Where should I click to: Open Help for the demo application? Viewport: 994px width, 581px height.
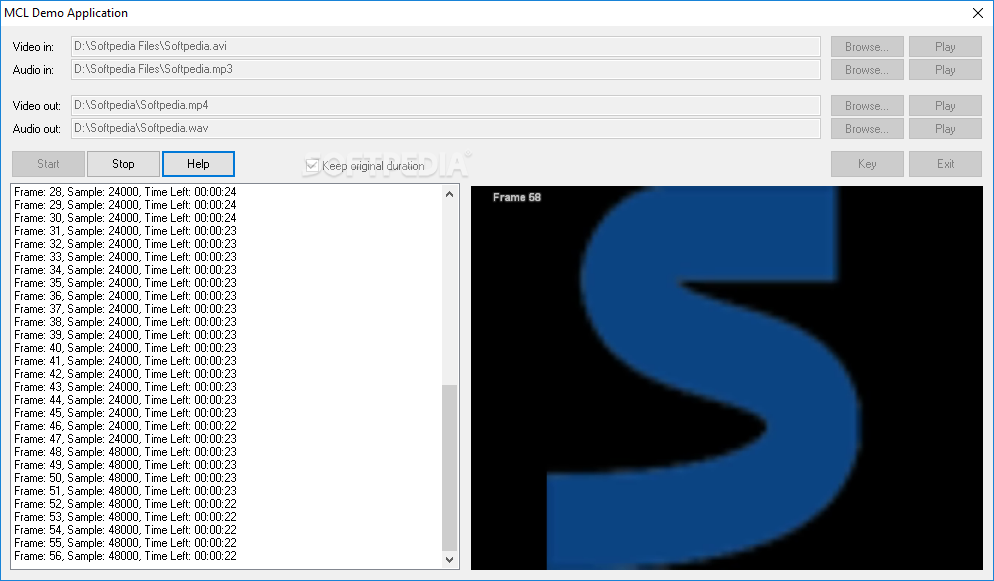click(x=198, y=164)
